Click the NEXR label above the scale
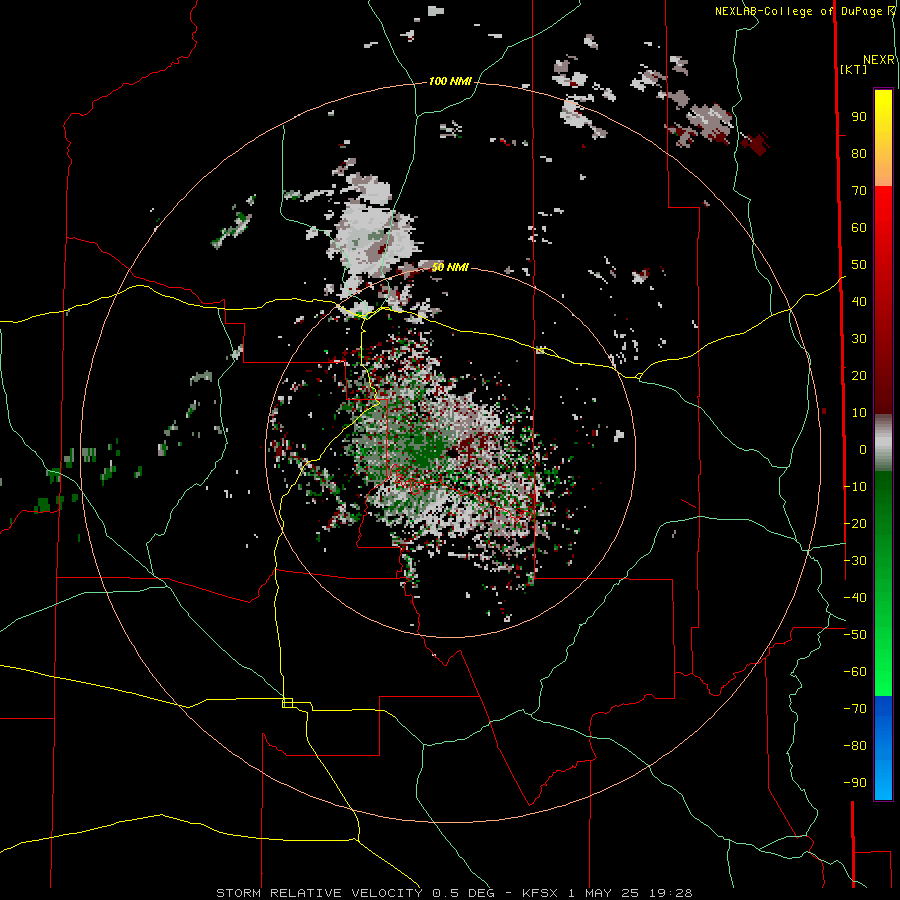Image resolution: width=900 pixels, height=900 pixels. pos(878,60)
